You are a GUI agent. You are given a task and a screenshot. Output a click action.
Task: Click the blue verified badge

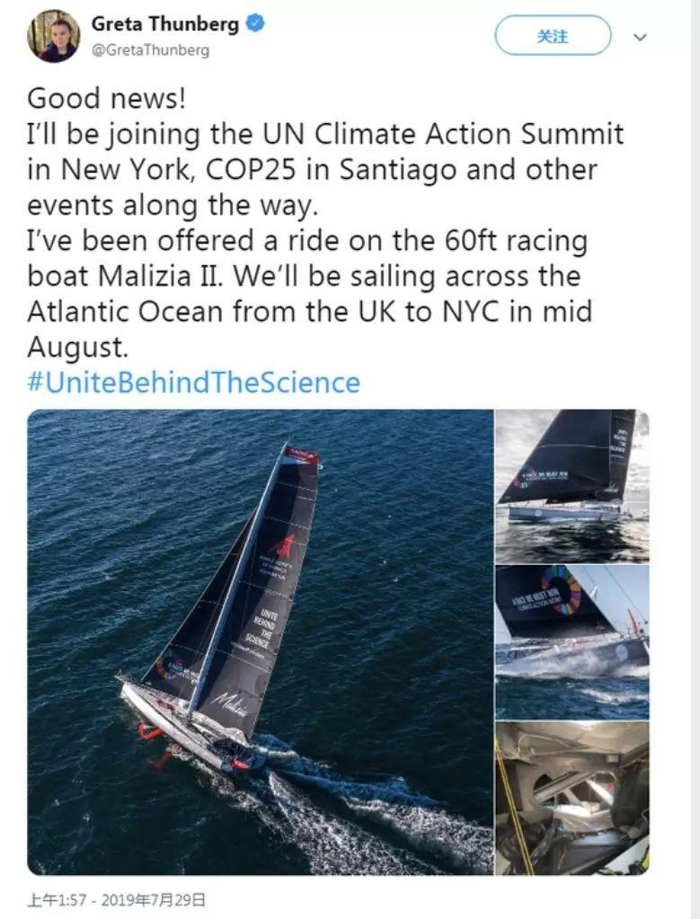pyautogui.click(x=255, y=23)
